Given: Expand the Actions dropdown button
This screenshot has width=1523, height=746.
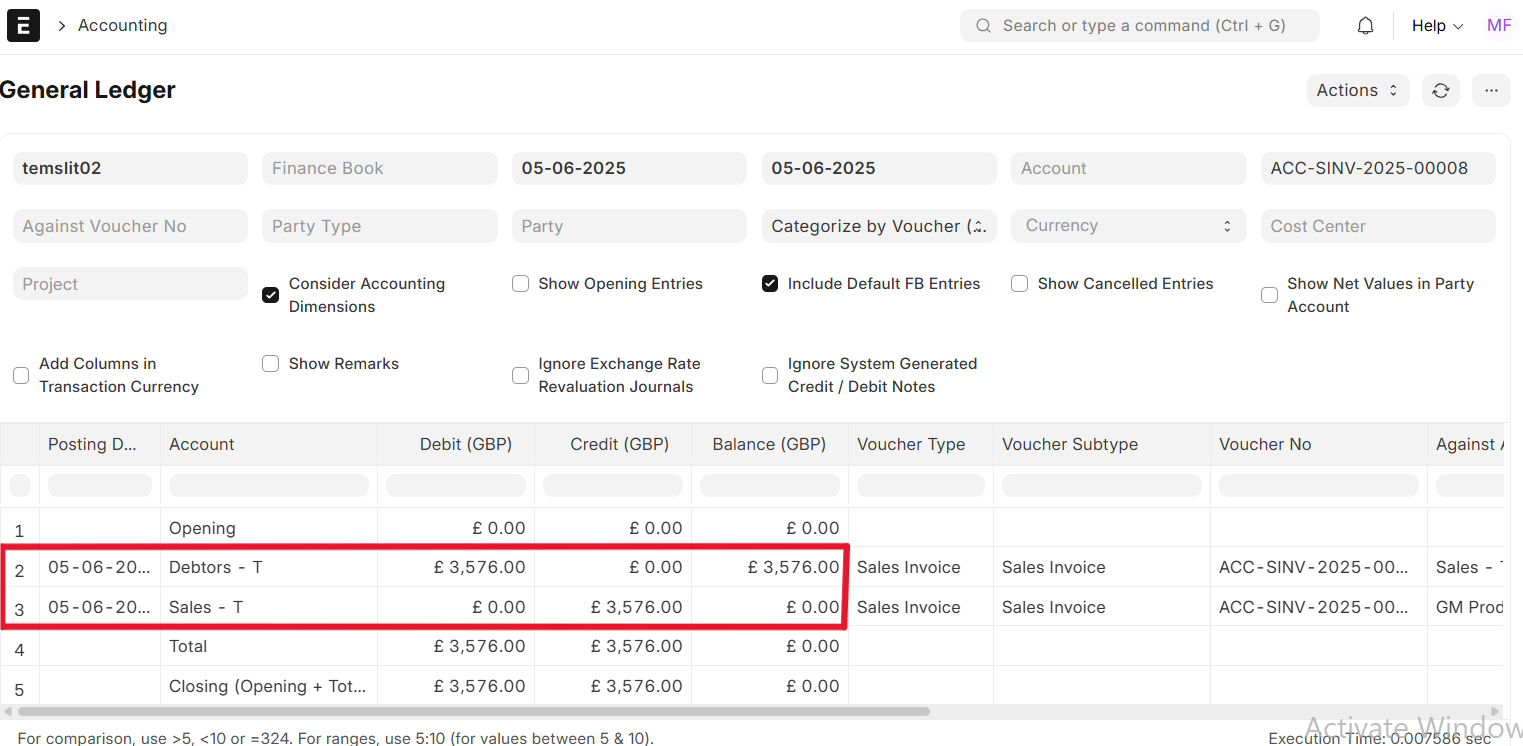Looking at the screenshot, I should pyautogui.click(x=1357, y=90).
